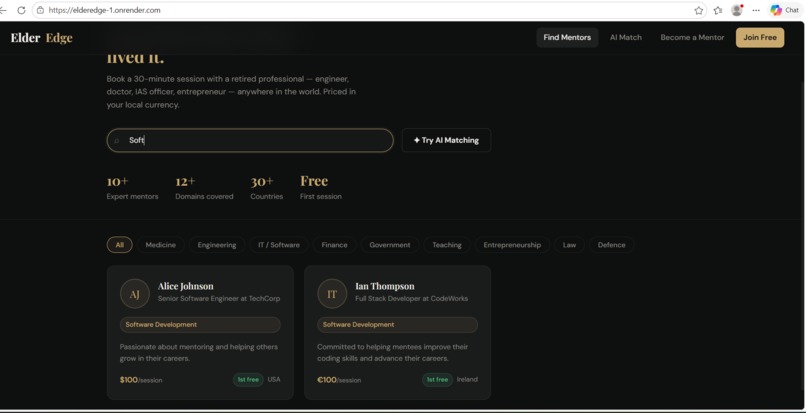Click the USA country label

(274, 380)
